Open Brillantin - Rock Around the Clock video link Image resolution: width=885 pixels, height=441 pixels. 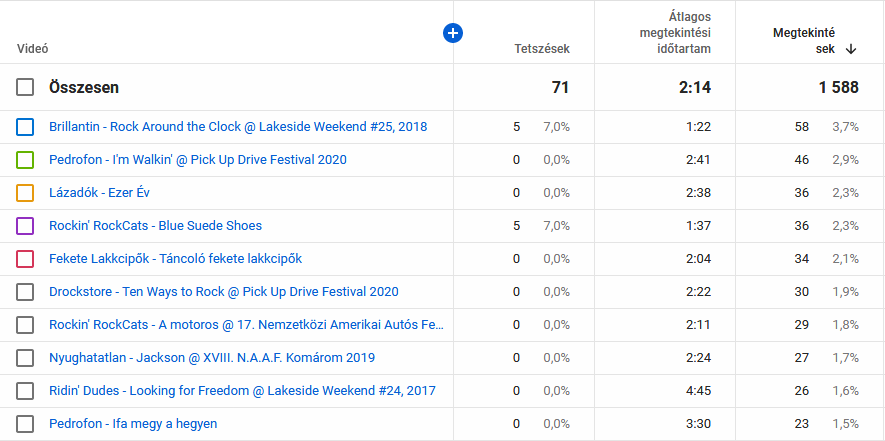tap(238, 127)
